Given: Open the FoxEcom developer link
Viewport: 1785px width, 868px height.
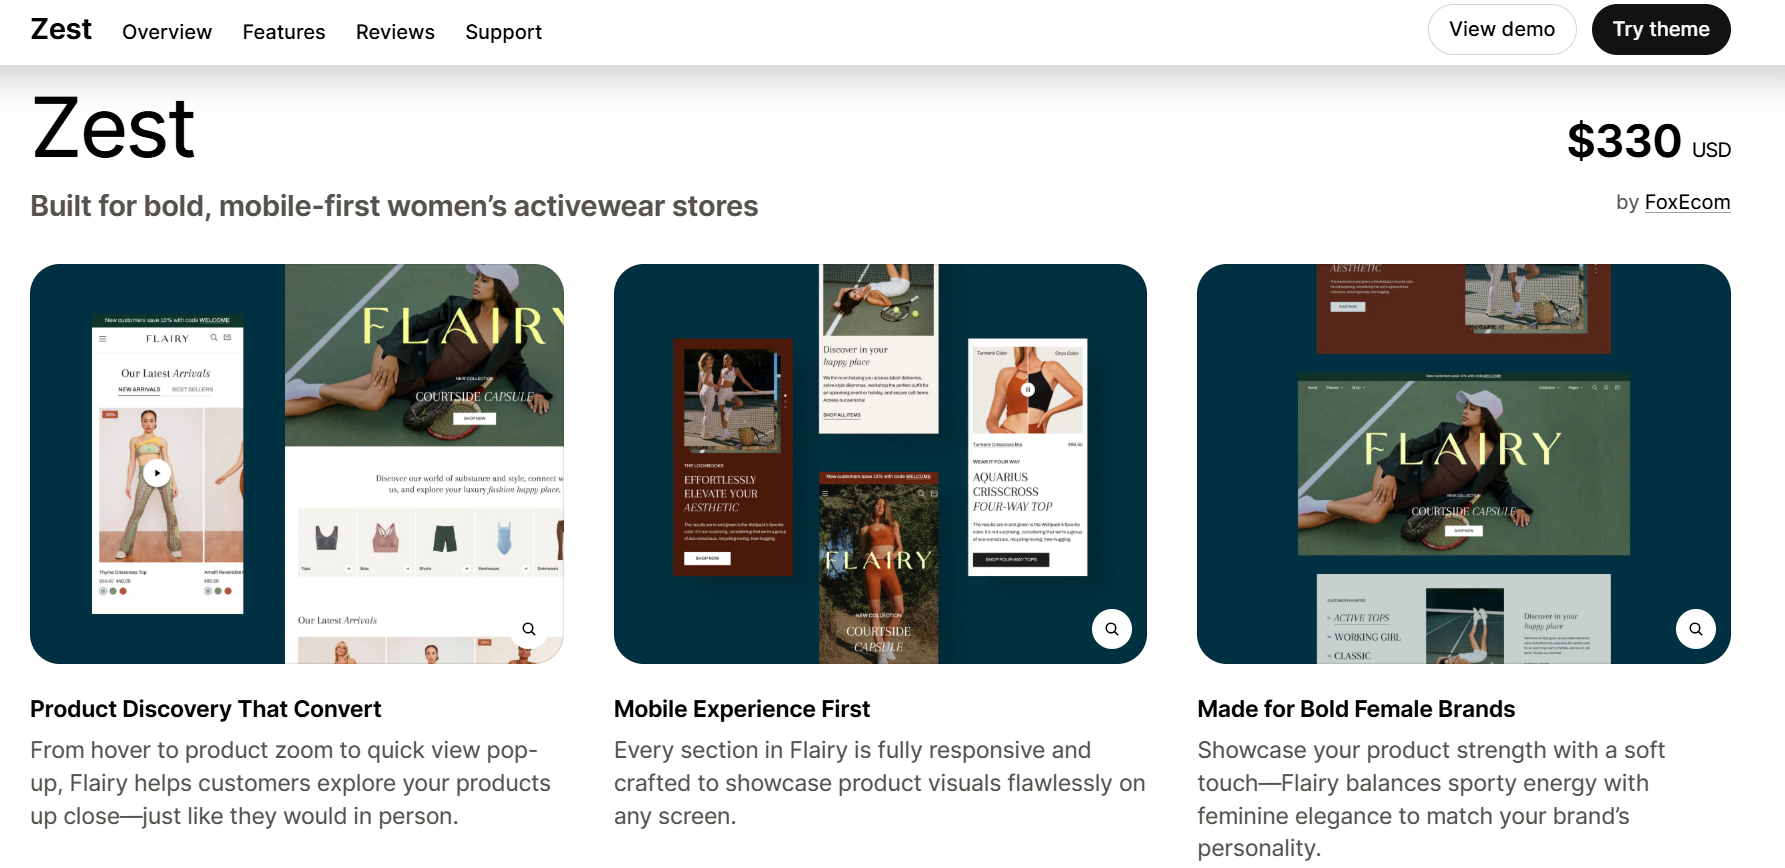Looking at the screenshot, I should coord(1687,202).
